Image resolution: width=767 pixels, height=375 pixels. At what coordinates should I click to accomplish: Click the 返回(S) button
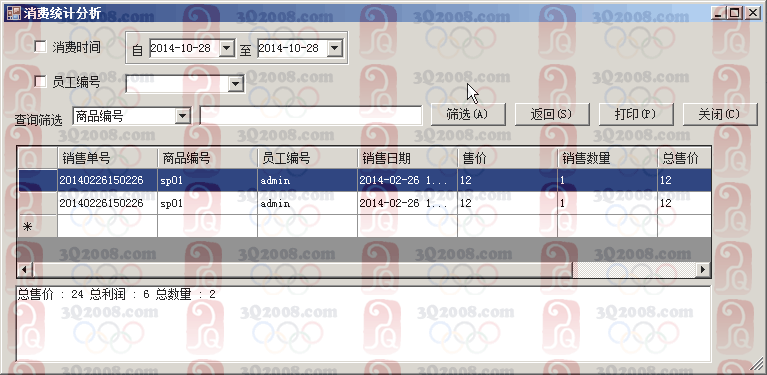pyautogui.click(x=552, y=114)
